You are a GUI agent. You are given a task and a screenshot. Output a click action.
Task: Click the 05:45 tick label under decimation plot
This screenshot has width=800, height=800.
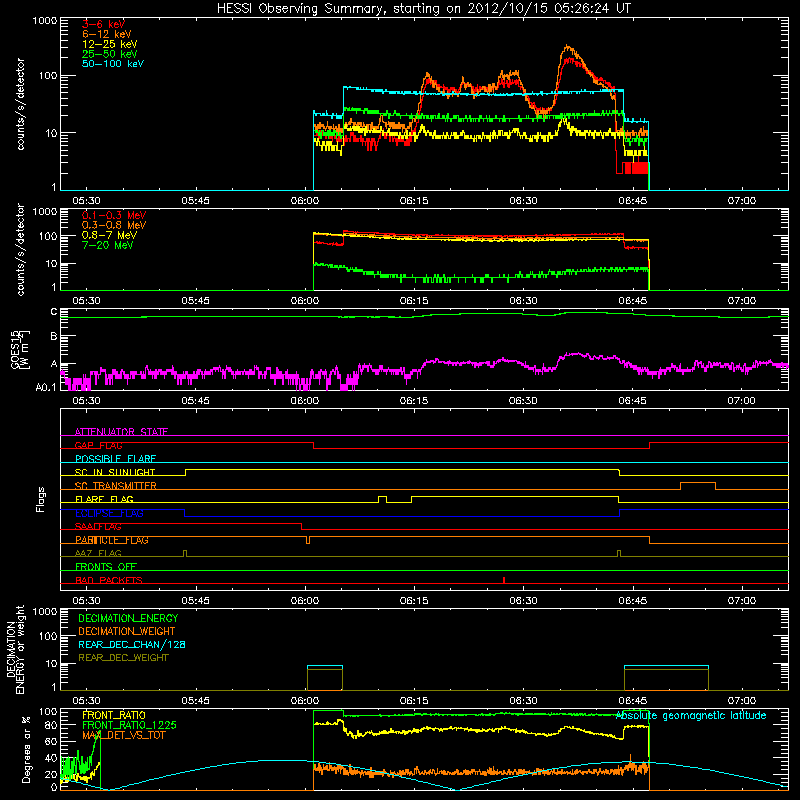tap(195, 701)
